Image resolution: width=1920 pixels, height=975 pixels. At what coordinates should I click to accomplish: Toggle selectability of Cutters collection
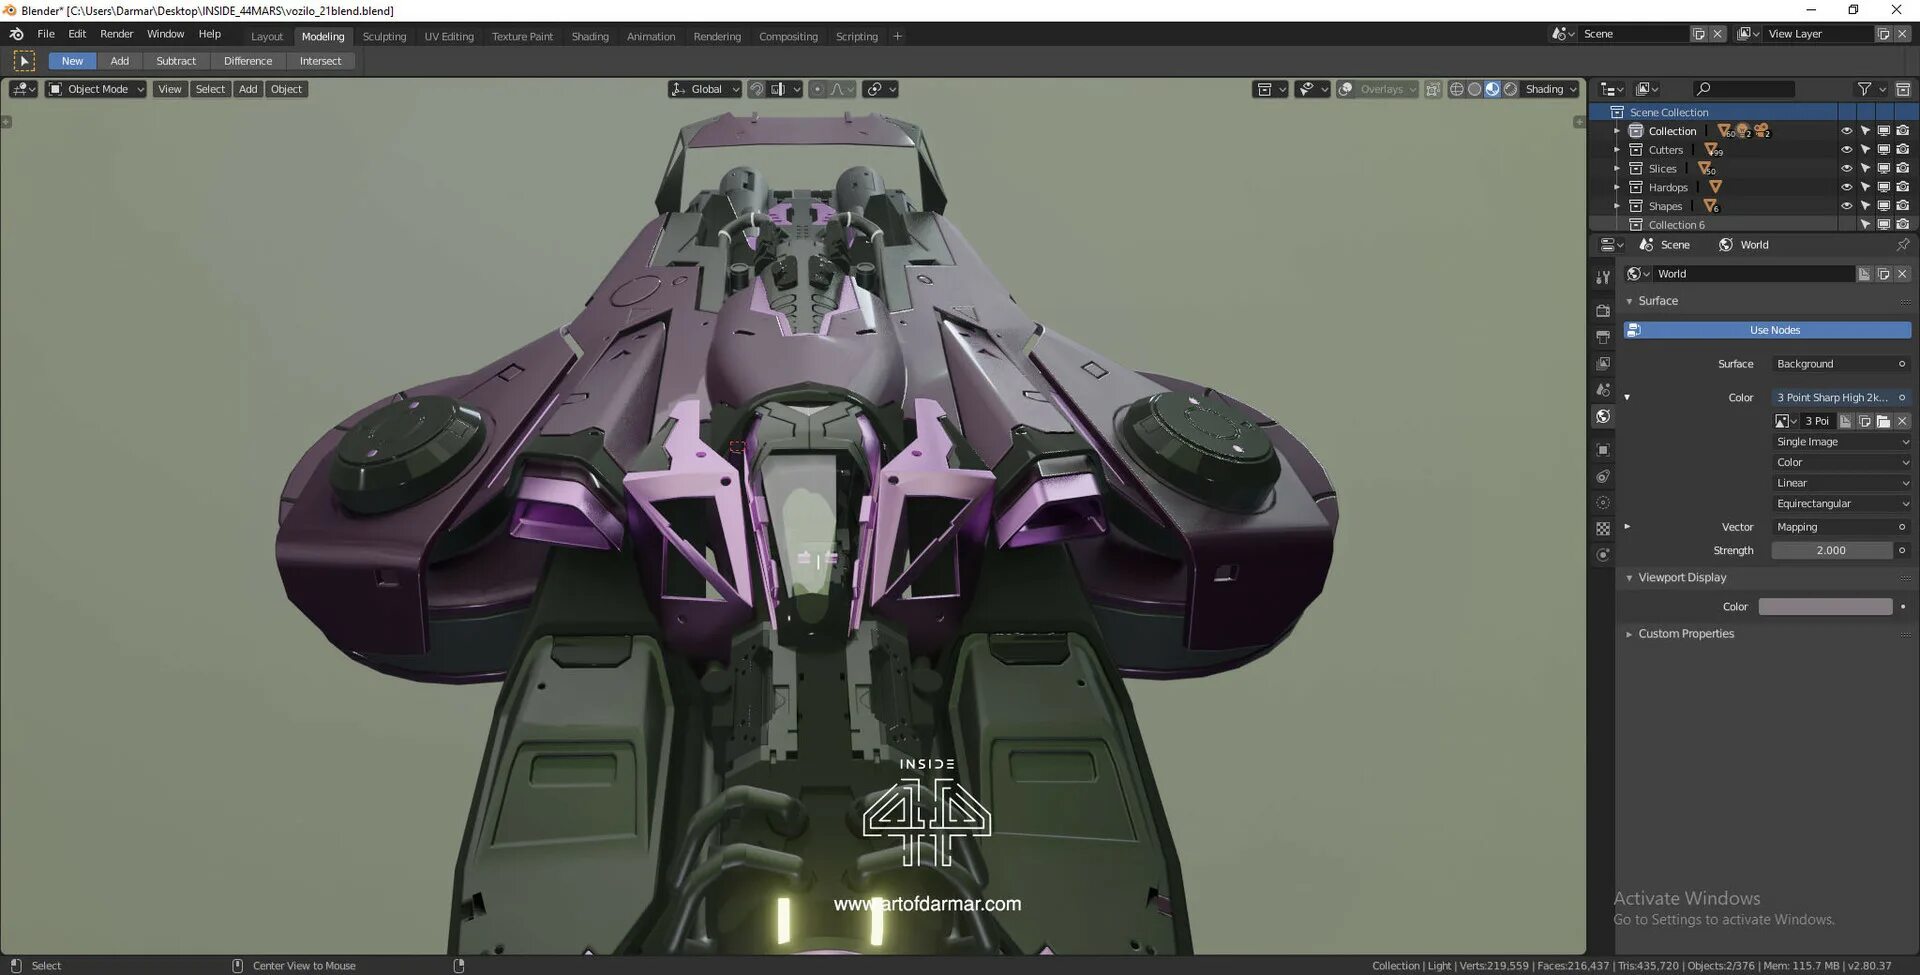coord(1865,150)
